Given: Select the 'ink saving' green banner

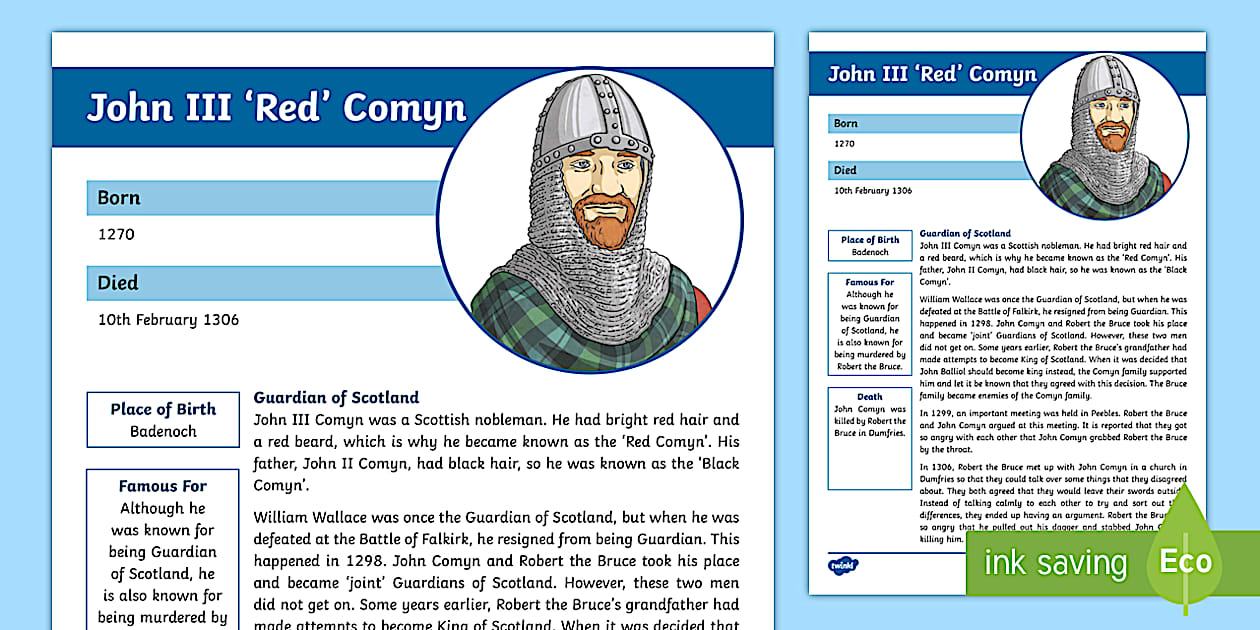Looking at the screenshot, I should [1055, 563].
